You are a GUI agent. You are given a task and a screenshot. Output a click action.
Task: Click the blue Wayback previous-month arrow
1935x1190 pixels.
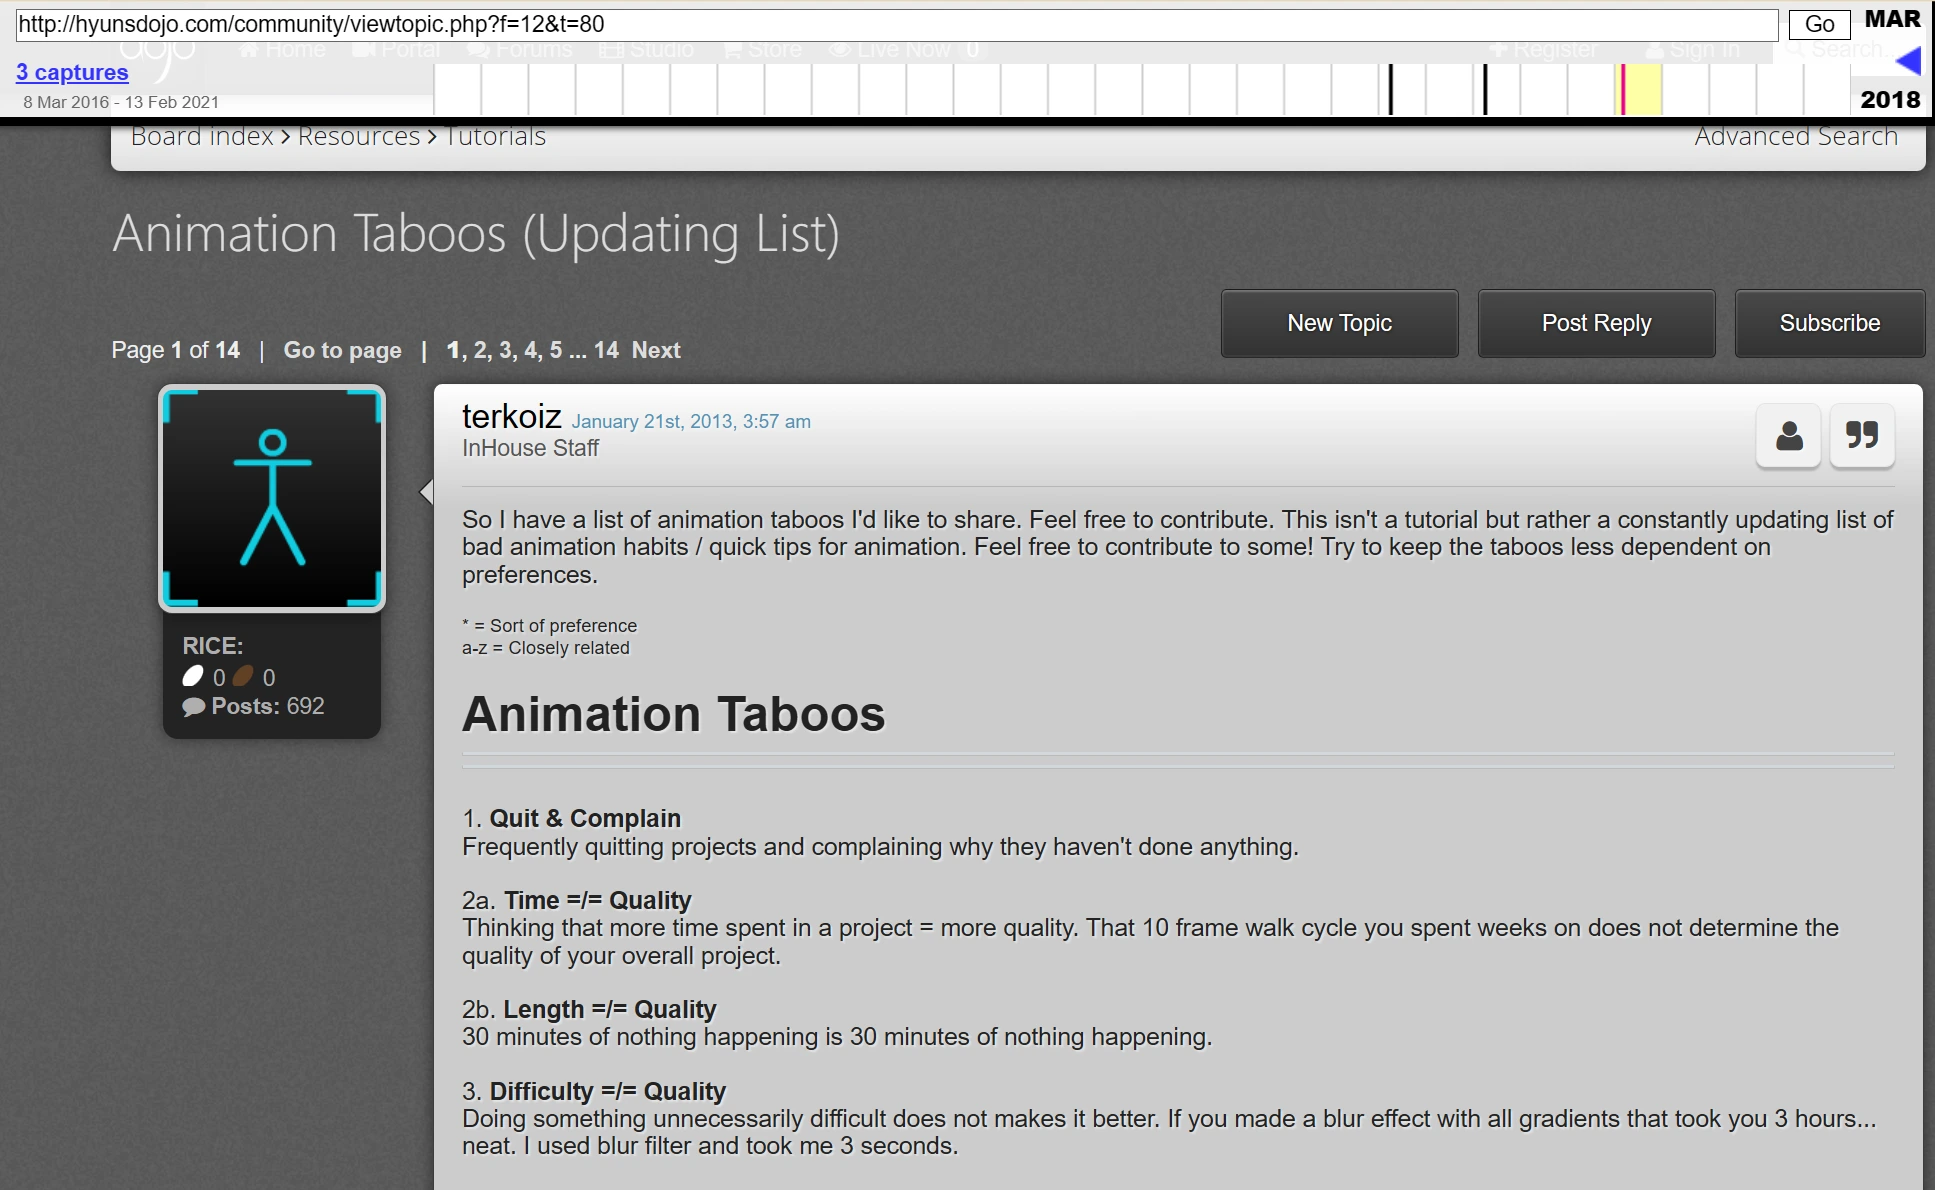(x=1908, y=62)
